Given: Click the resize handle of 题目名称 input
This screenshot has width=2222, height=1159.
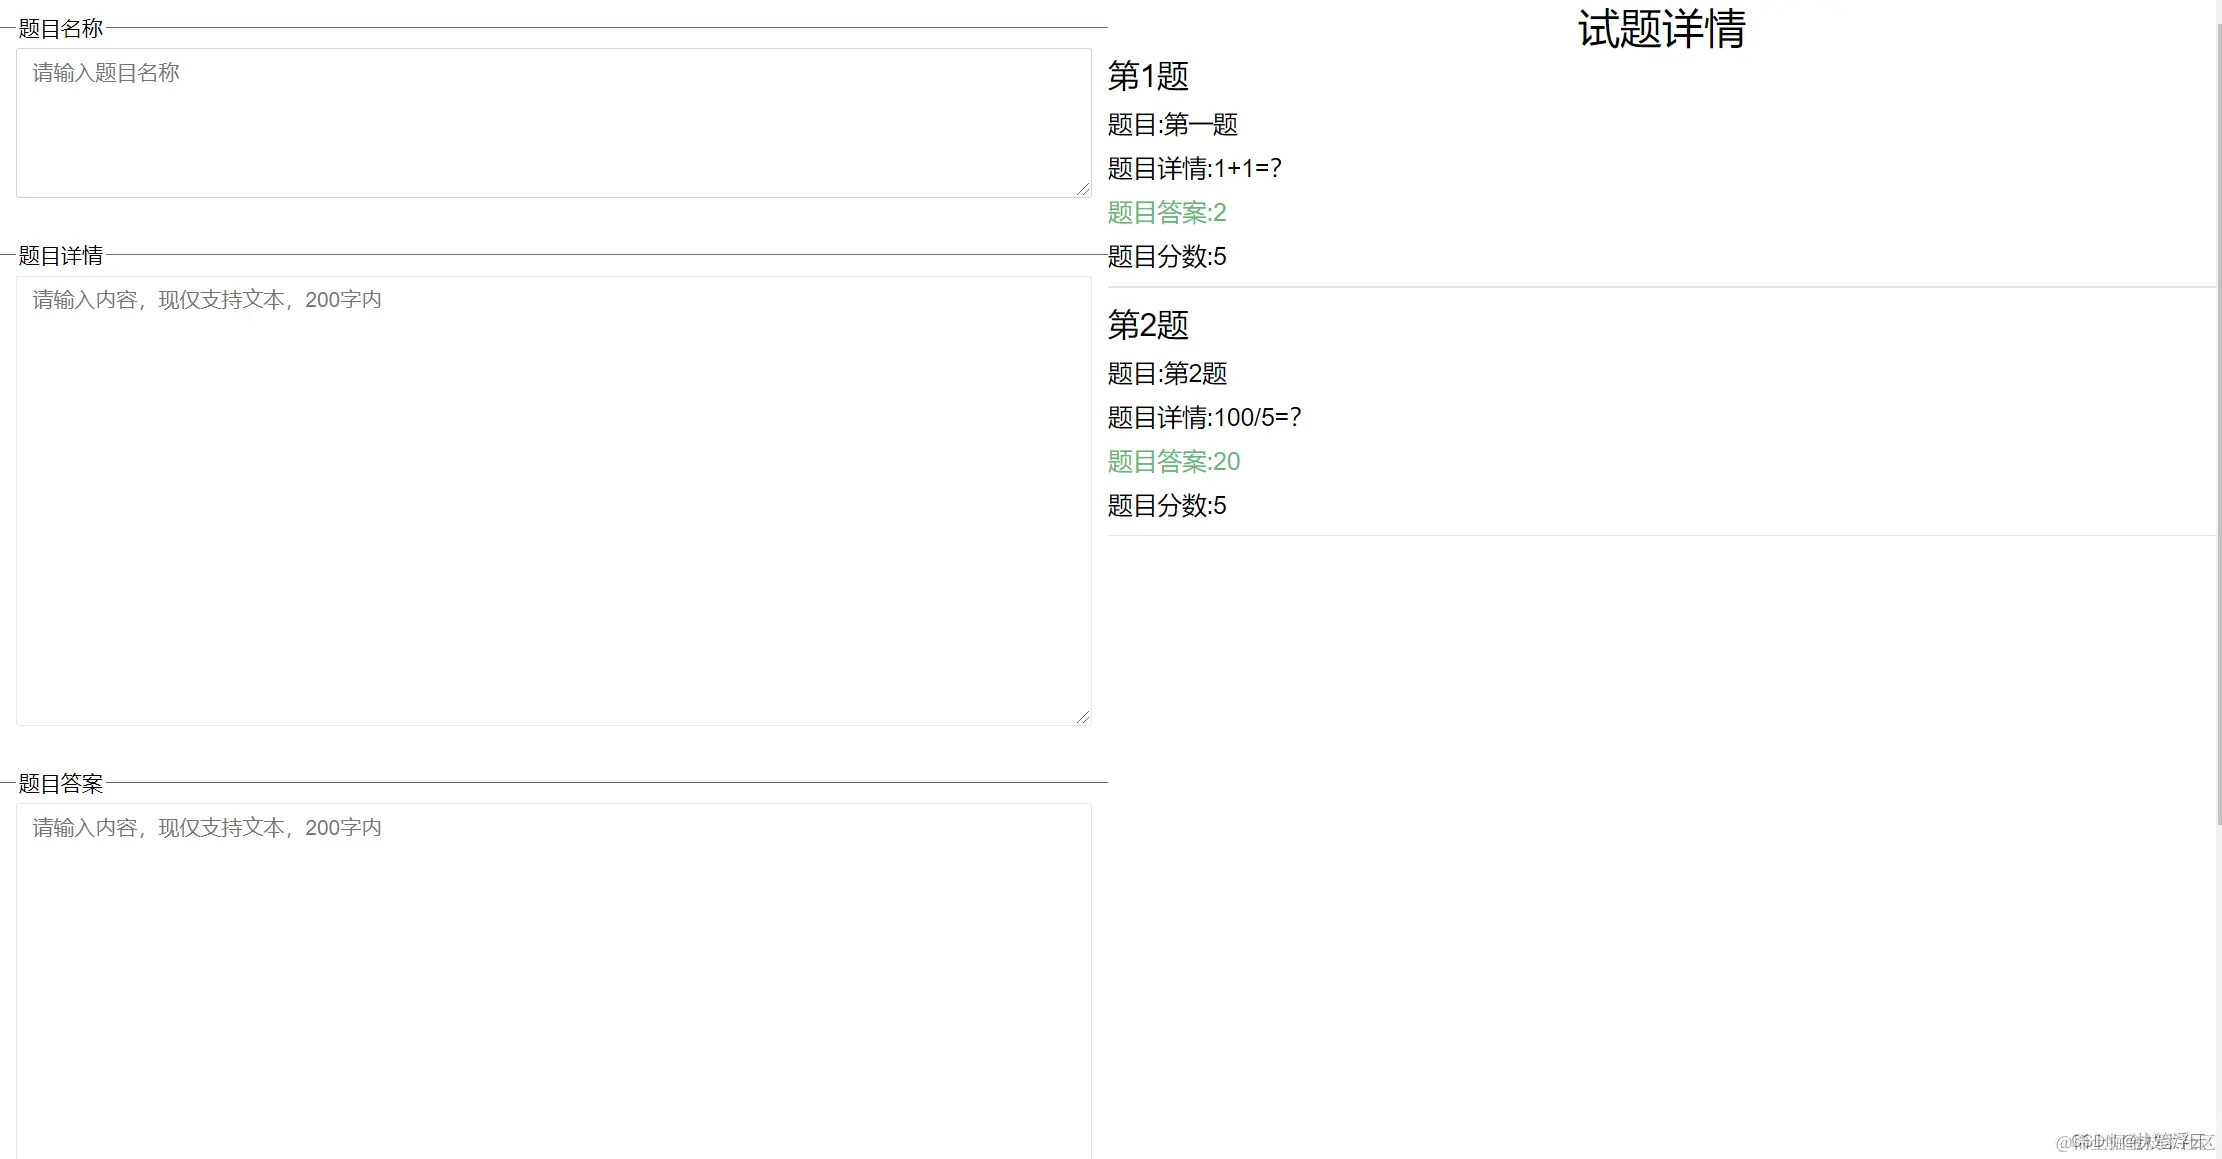Looking at the screenshot, I should click(1083, 187).
